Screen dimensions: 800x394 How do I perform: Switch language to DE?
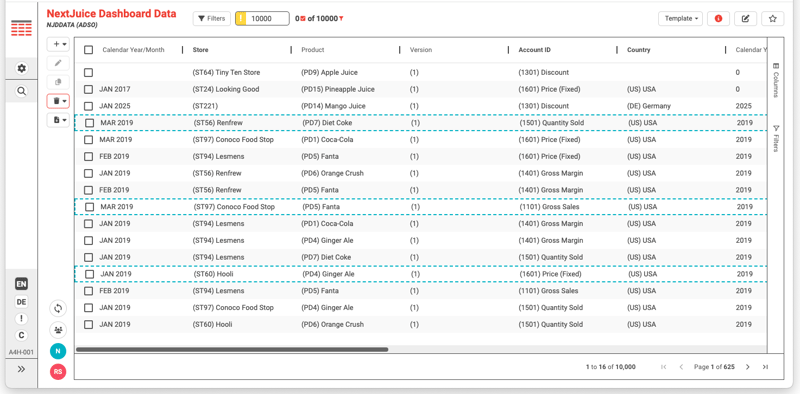click(21, 302)
